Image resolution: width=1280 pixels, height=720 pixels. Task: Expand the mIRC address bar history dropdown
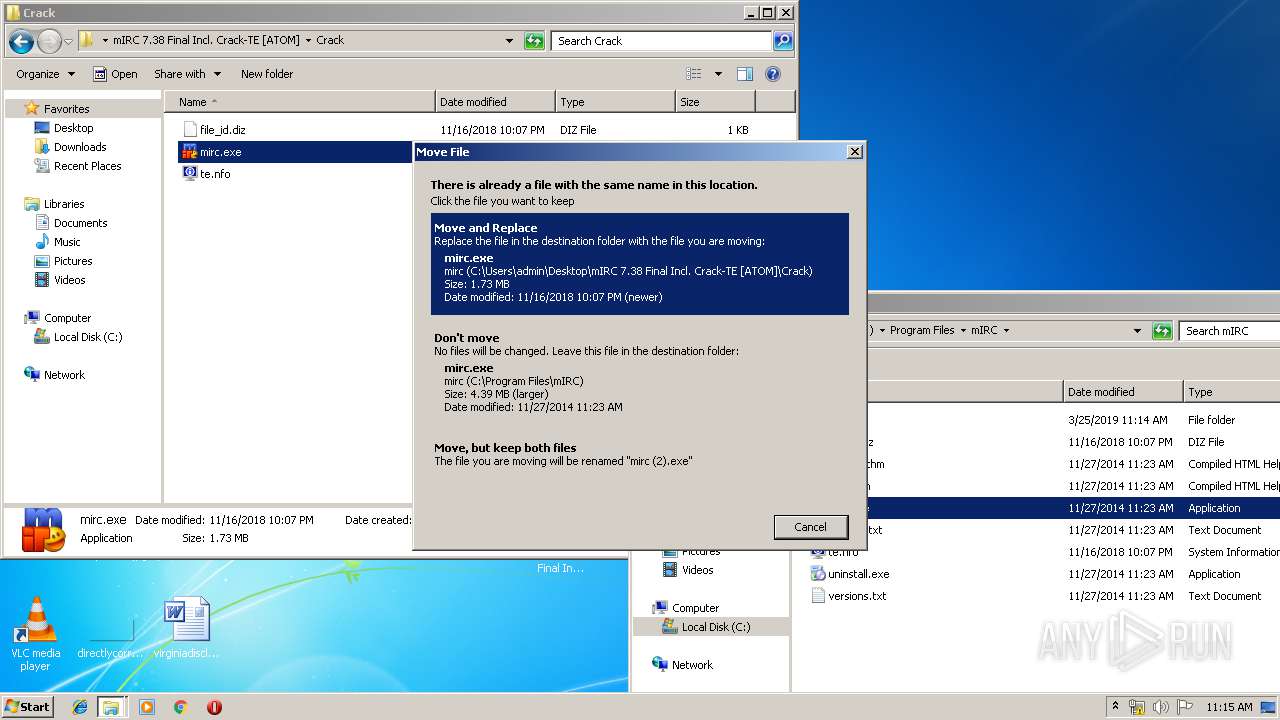click(1137, 331)
